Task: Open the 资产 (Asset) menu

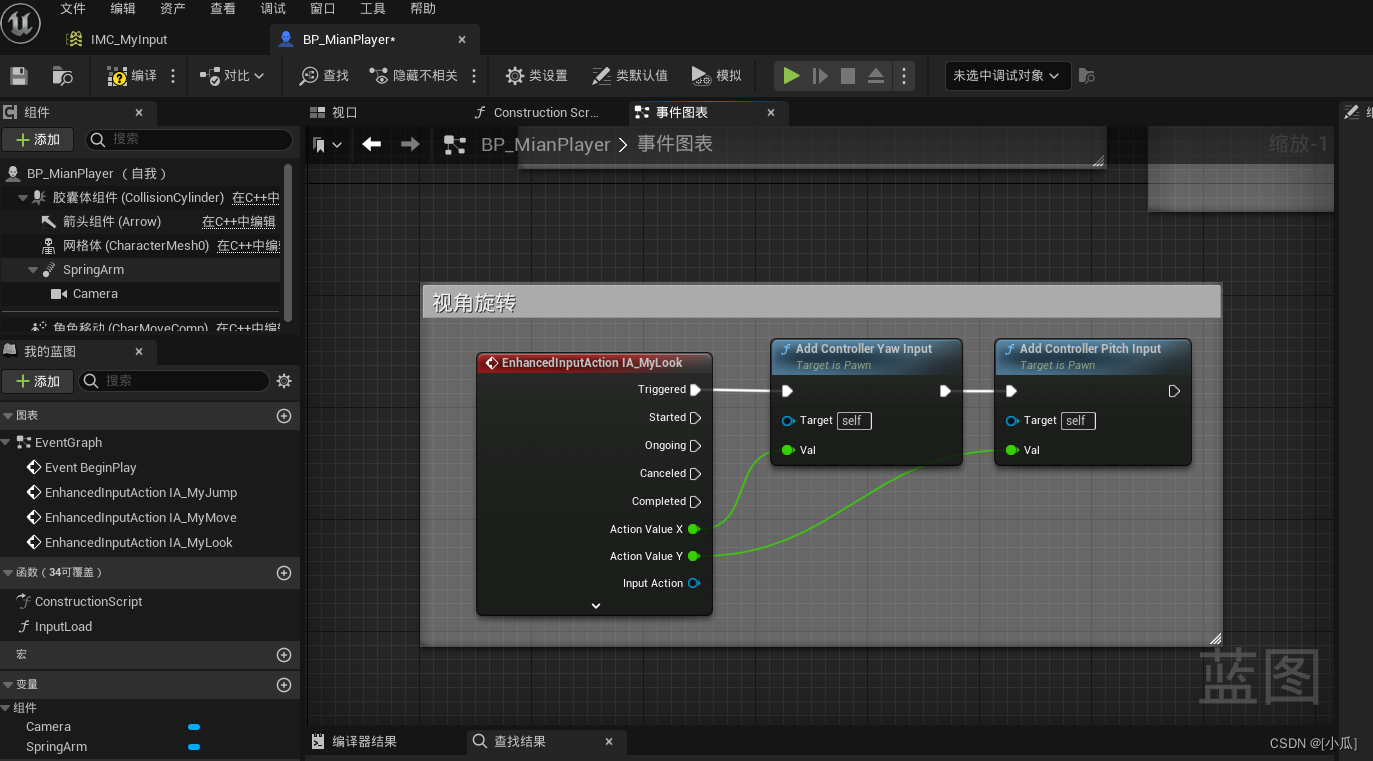Action: (x=173, y=9)
